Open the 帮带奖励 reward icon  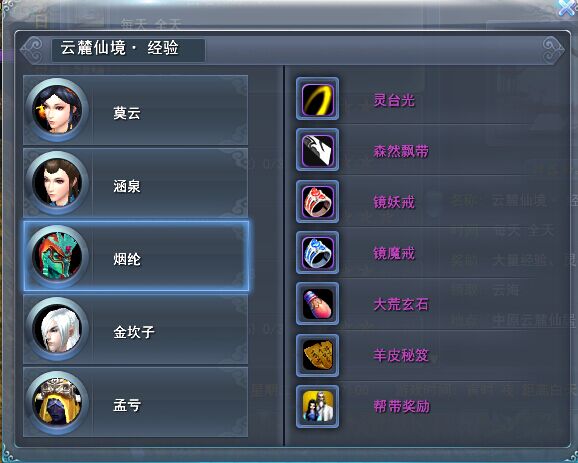317,407
